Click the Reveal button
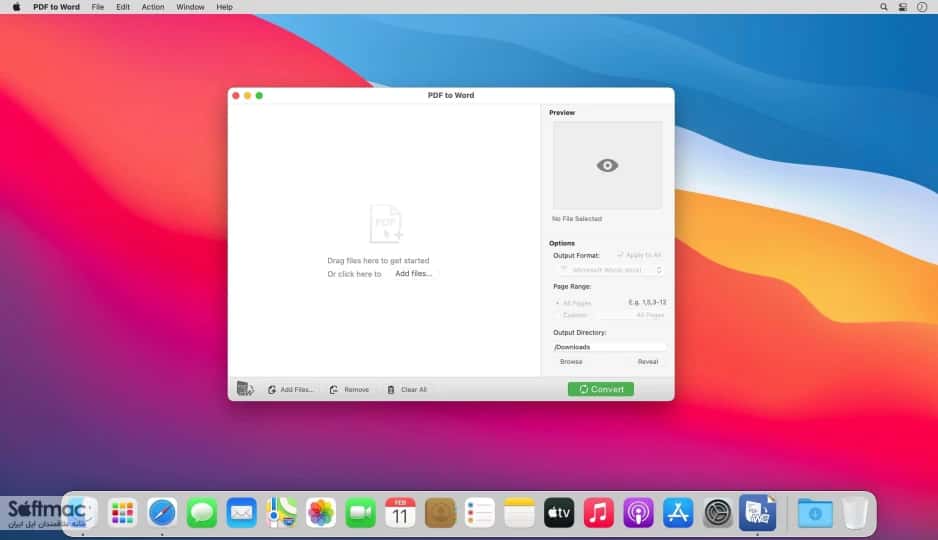The width and height of the screenshot is (938, 540). click(x=648, y=362)
